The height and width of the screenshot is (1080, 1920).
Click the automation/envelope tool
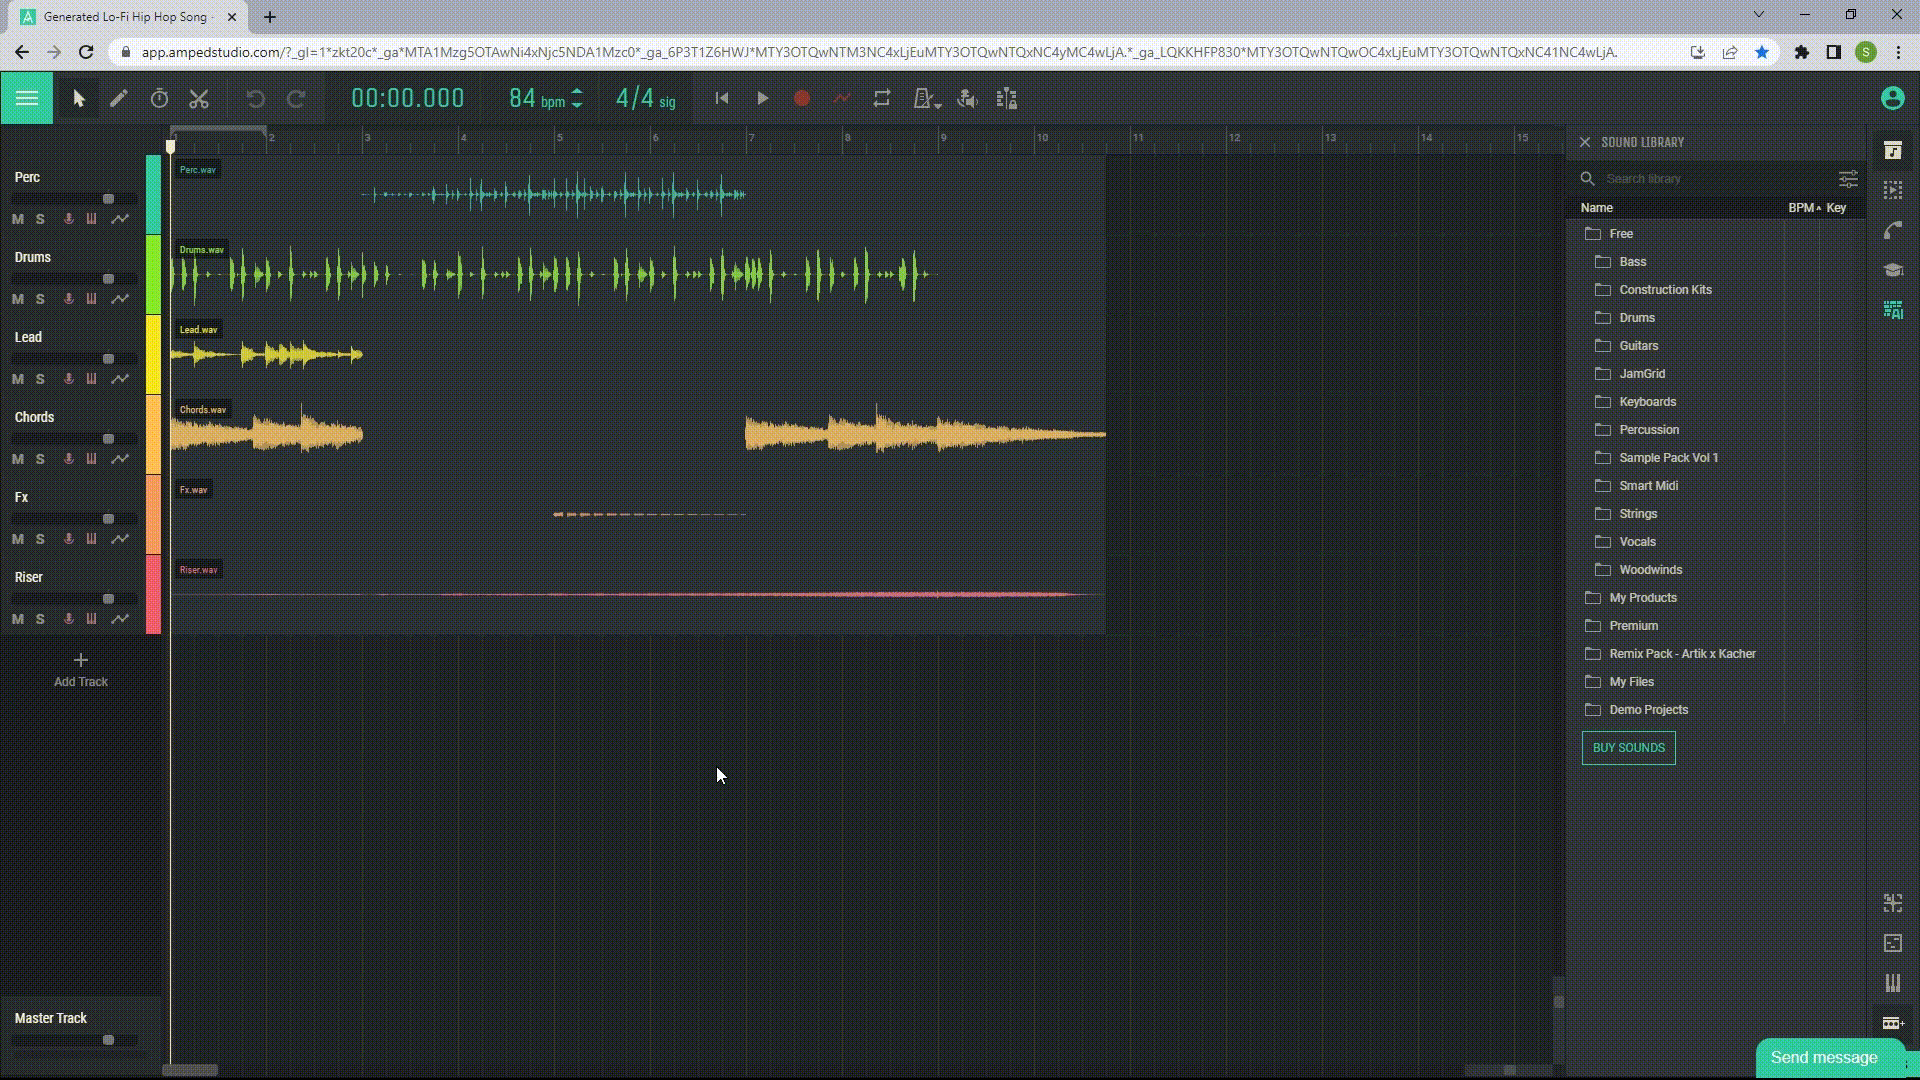[840, 99]
